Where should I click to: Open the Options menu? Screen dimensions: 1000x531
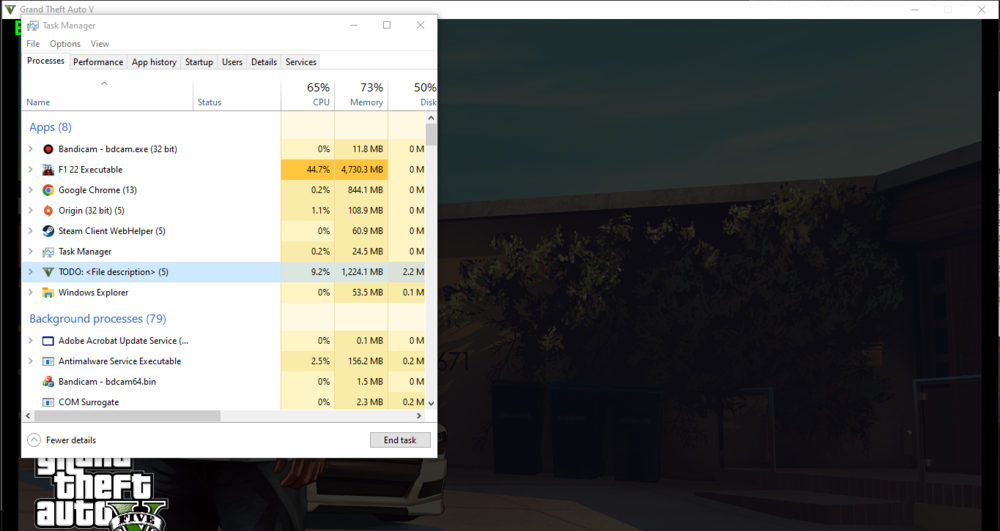[65, 43]
